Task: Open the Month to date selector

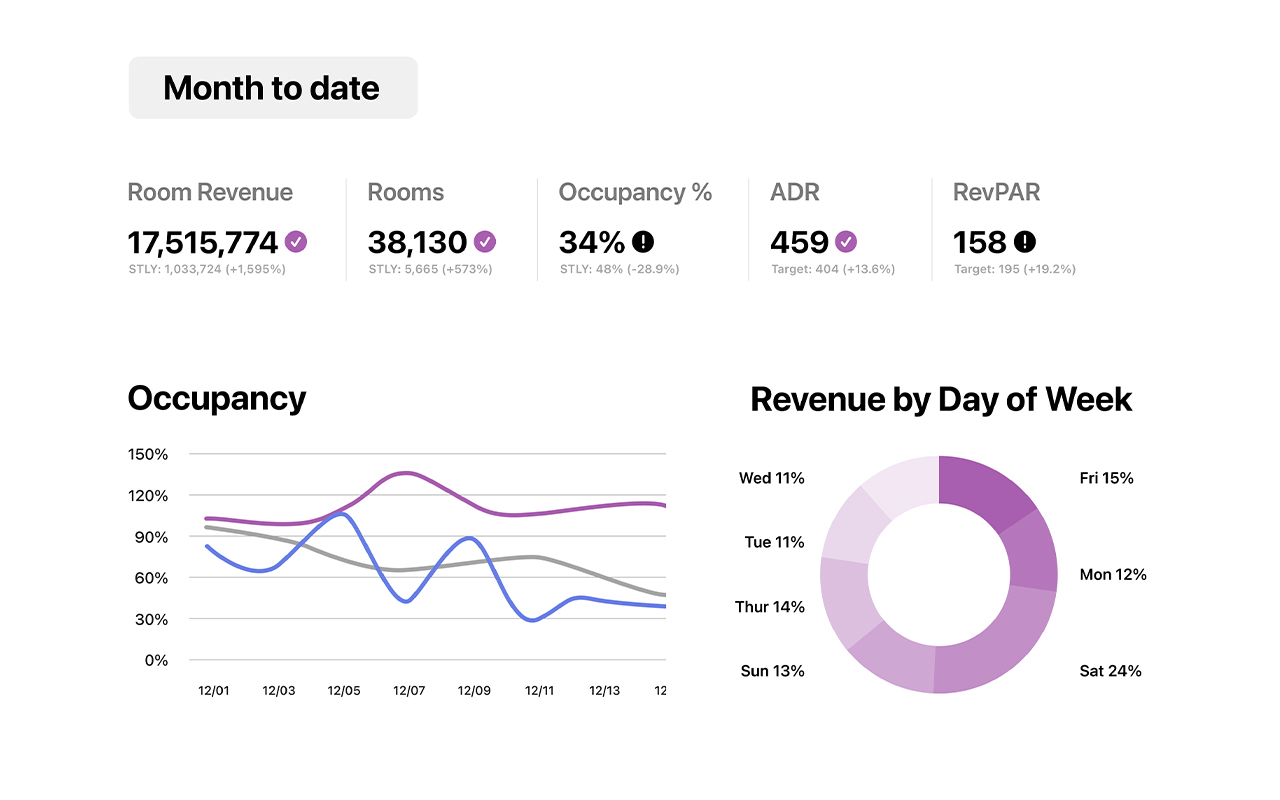Action: coord(272,88)
